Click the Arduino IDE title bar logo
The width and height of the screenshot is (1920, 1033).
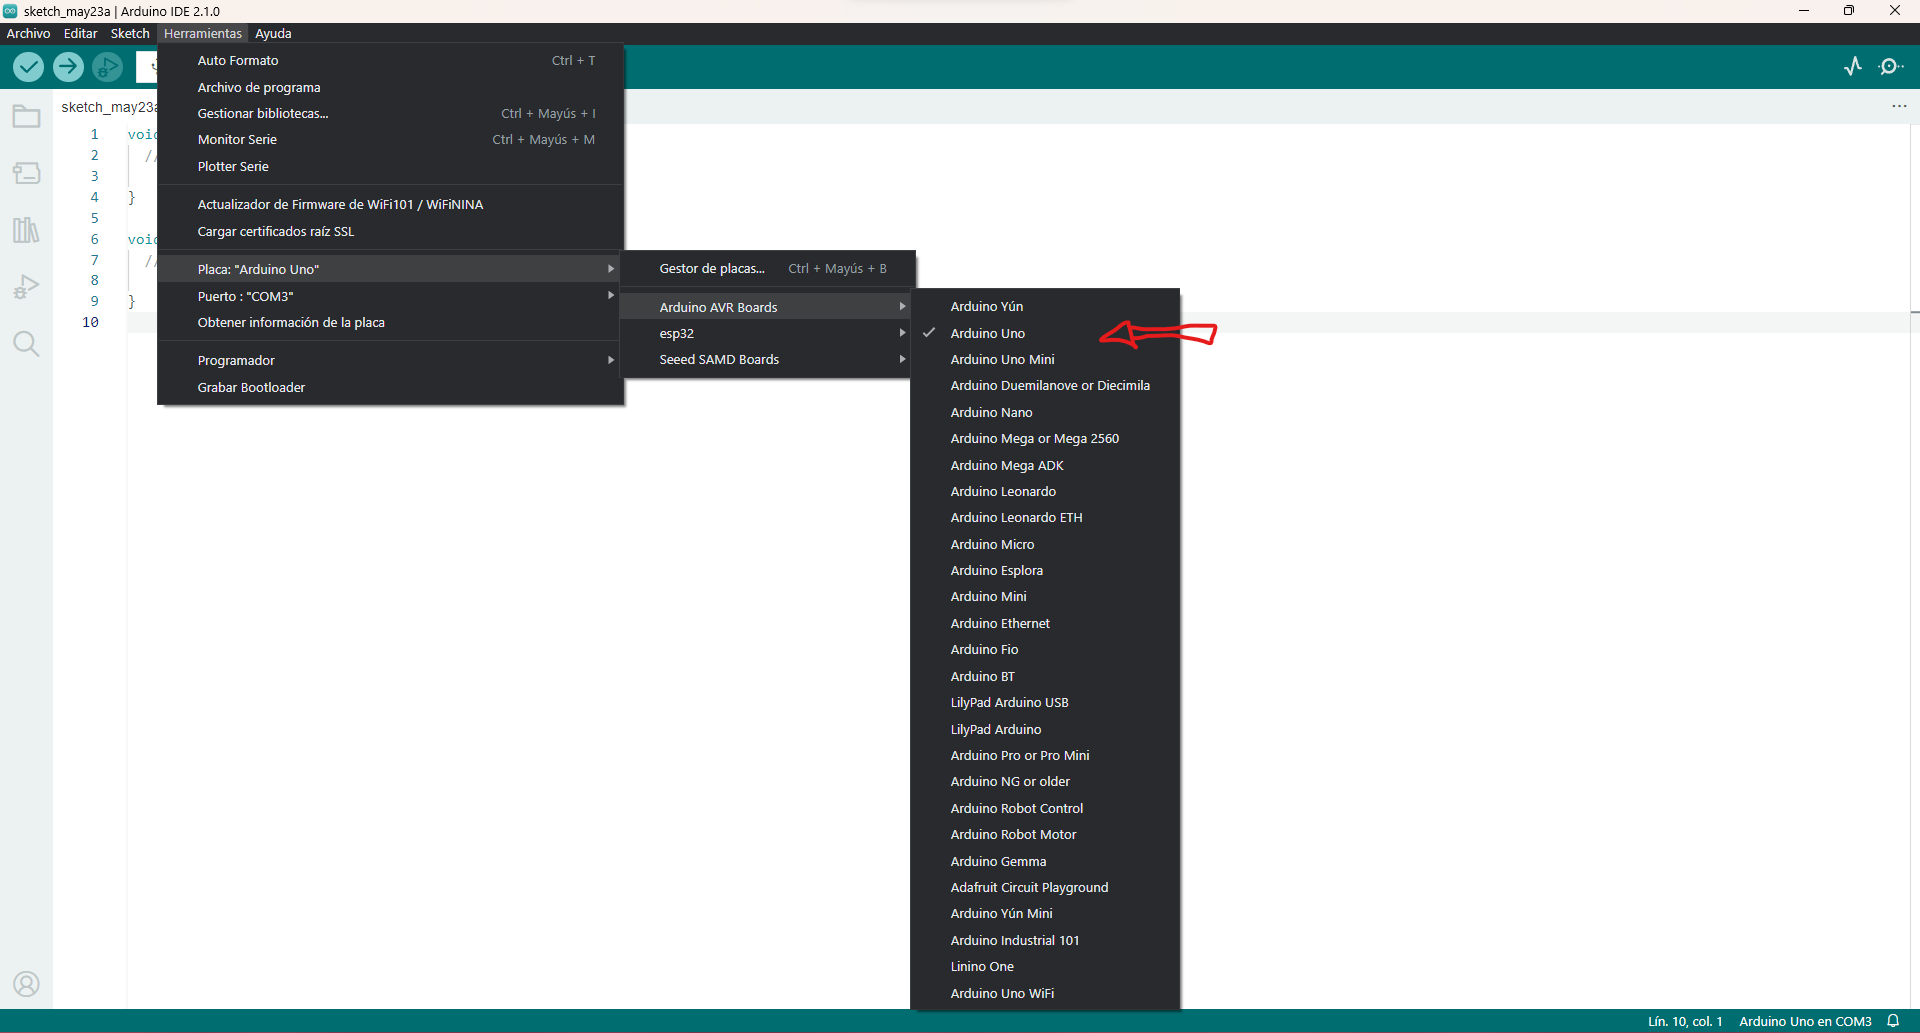click(x=10, y=11)
